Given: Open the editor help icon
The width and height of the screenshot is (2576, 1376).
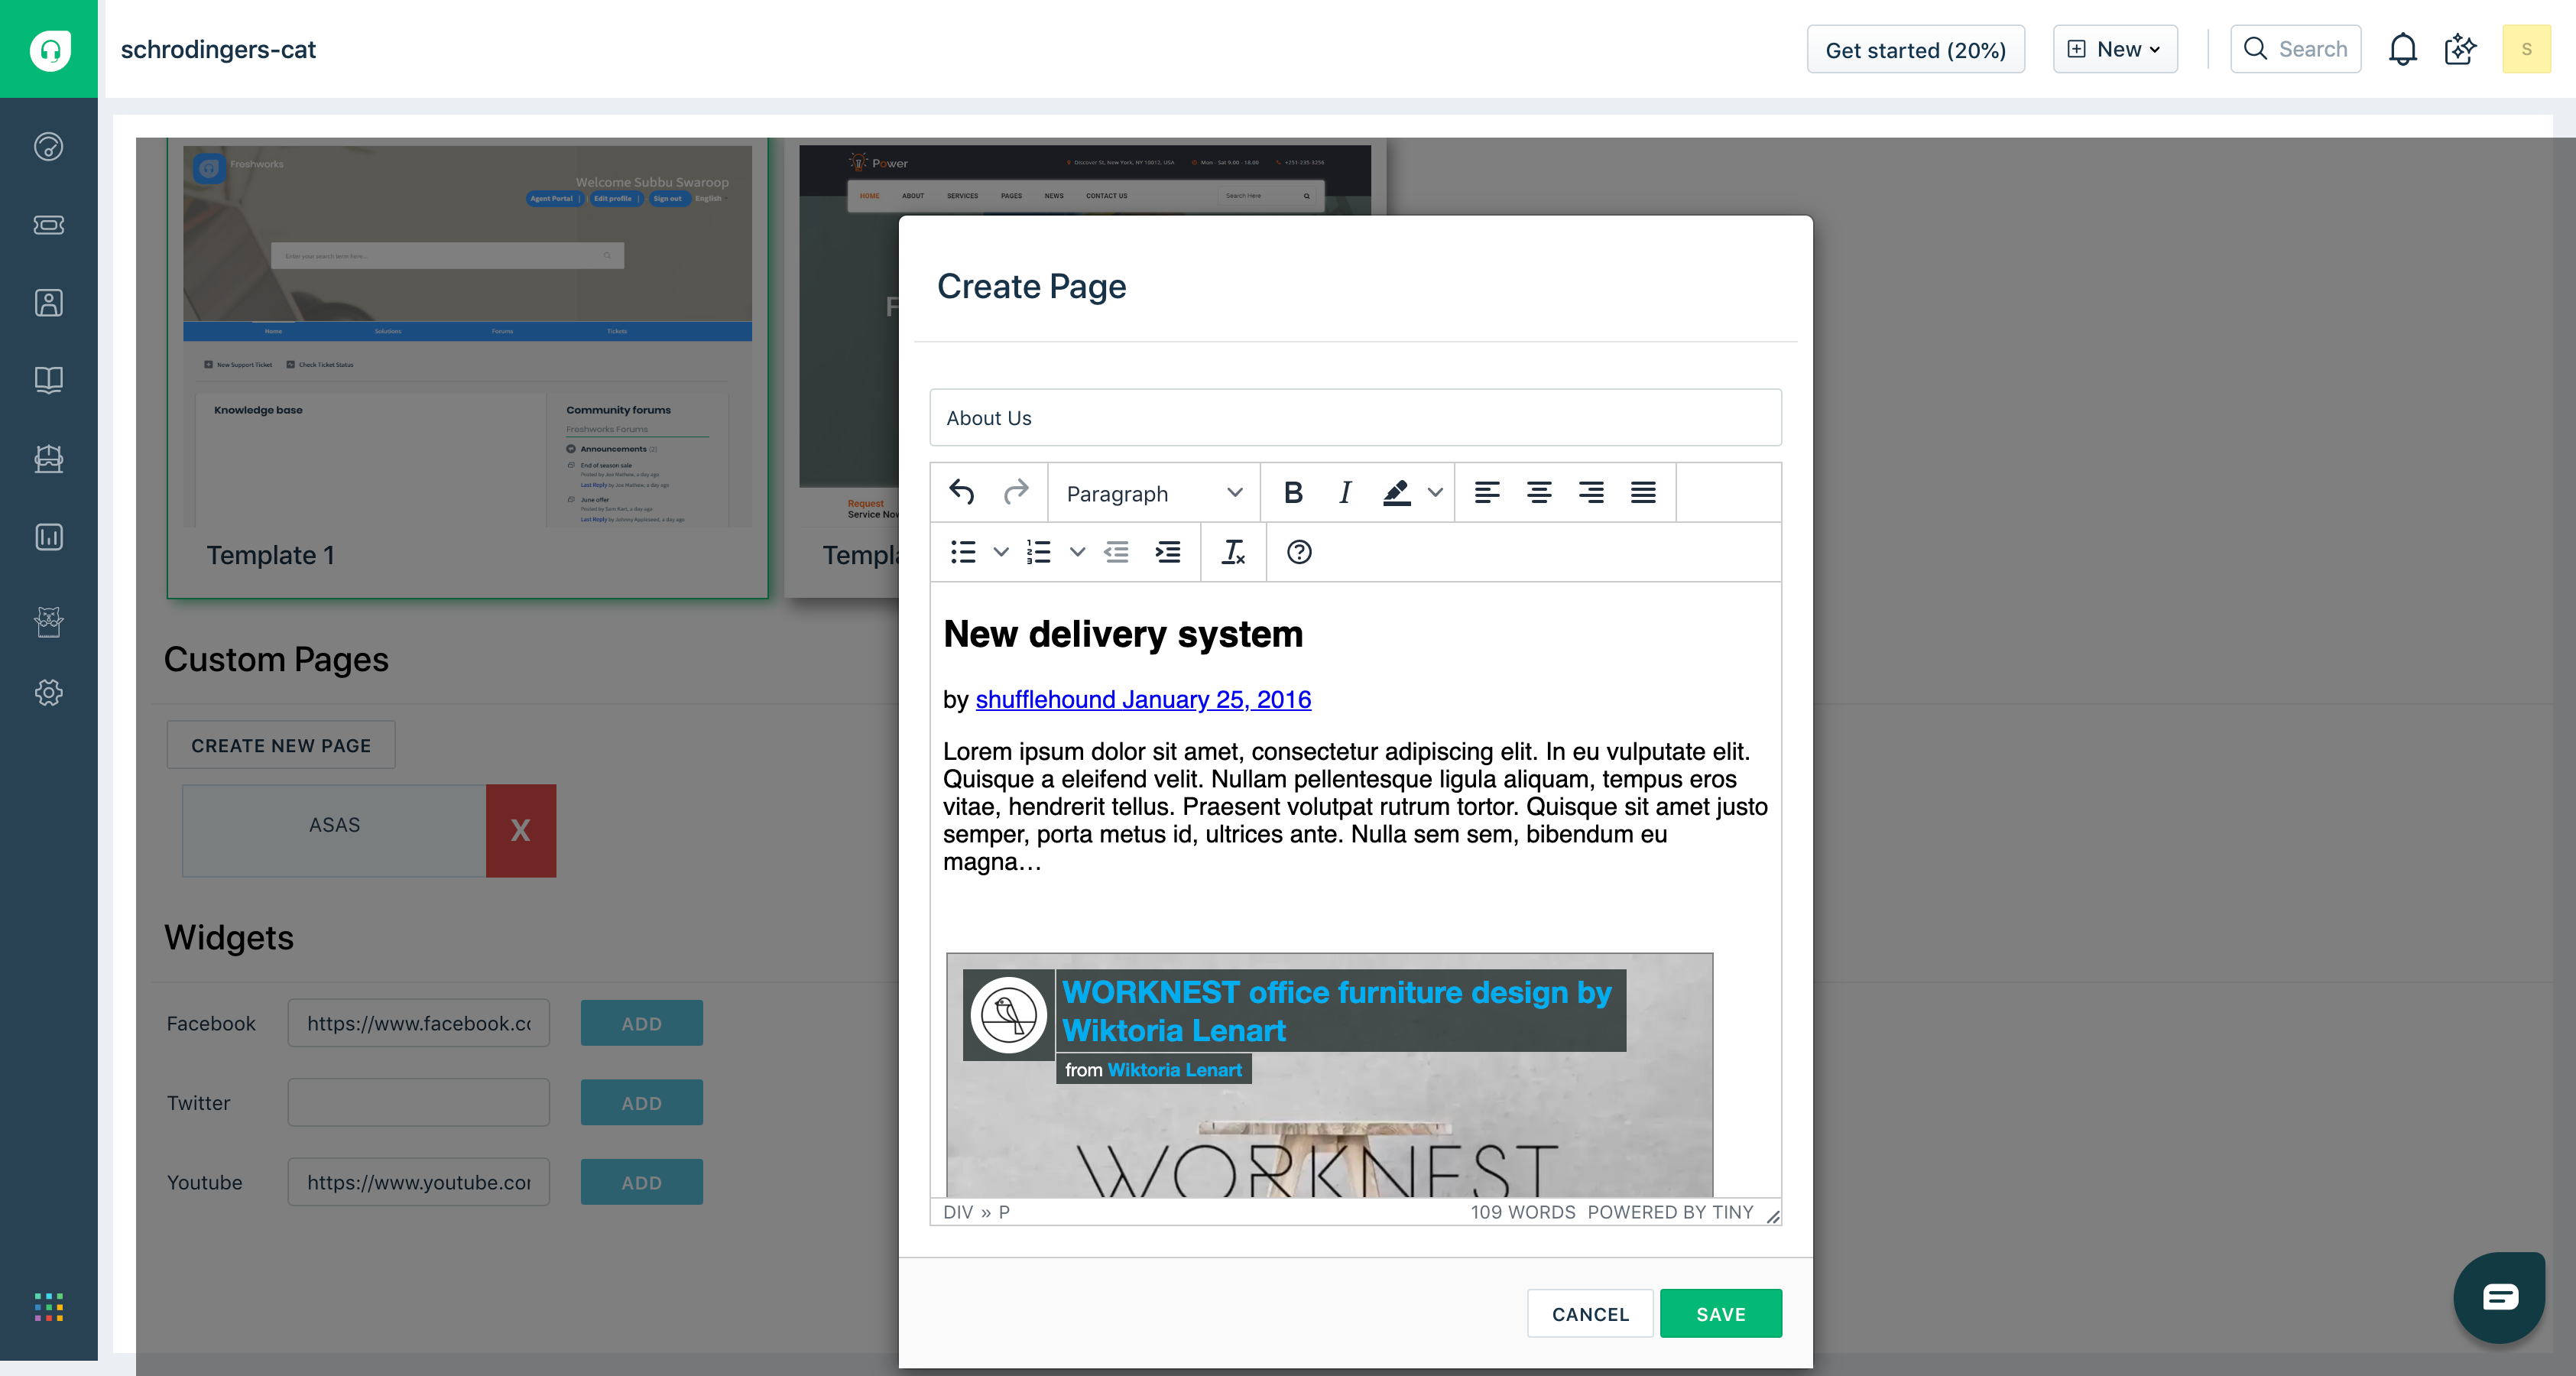Looking at the screenshot, I should tap(1299, 552).
